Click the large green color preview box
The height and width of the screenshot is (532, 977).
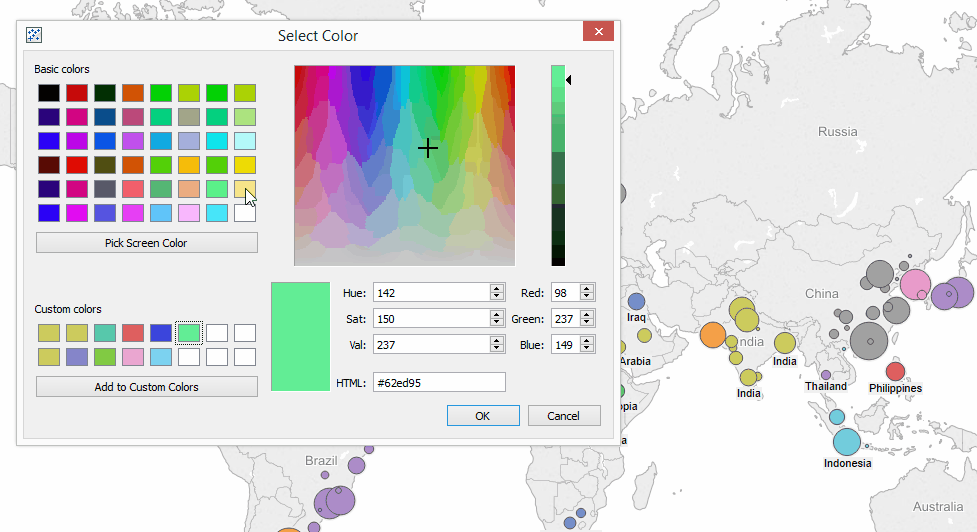(300, 337)
